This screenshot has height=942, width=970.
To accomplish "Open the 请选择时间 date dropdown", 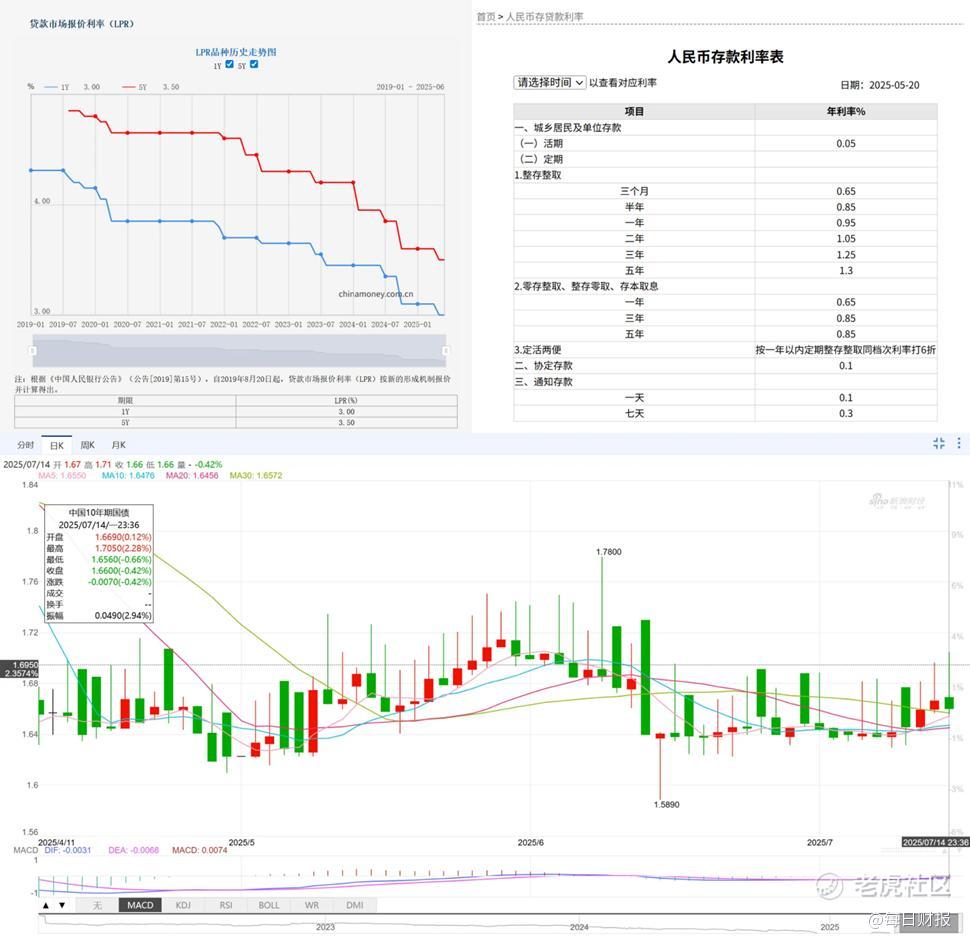I will point(549,82).
